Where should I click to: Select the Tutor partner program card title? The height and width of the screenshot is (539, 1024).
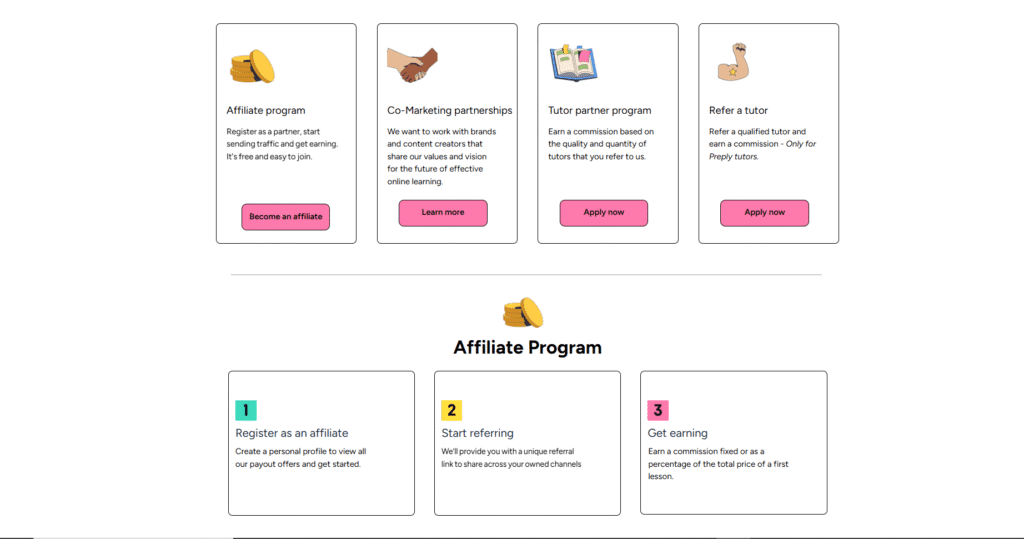click(x=600, y=110)
